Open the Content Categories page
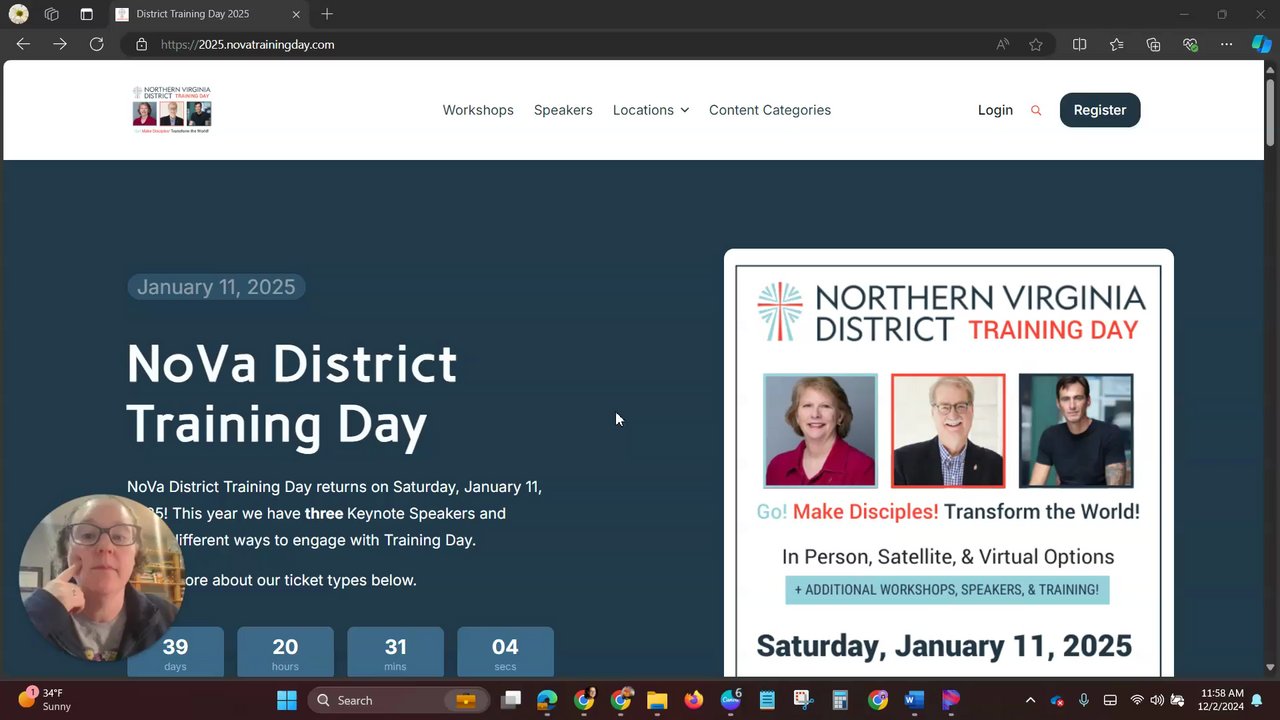 coord(770,110)
